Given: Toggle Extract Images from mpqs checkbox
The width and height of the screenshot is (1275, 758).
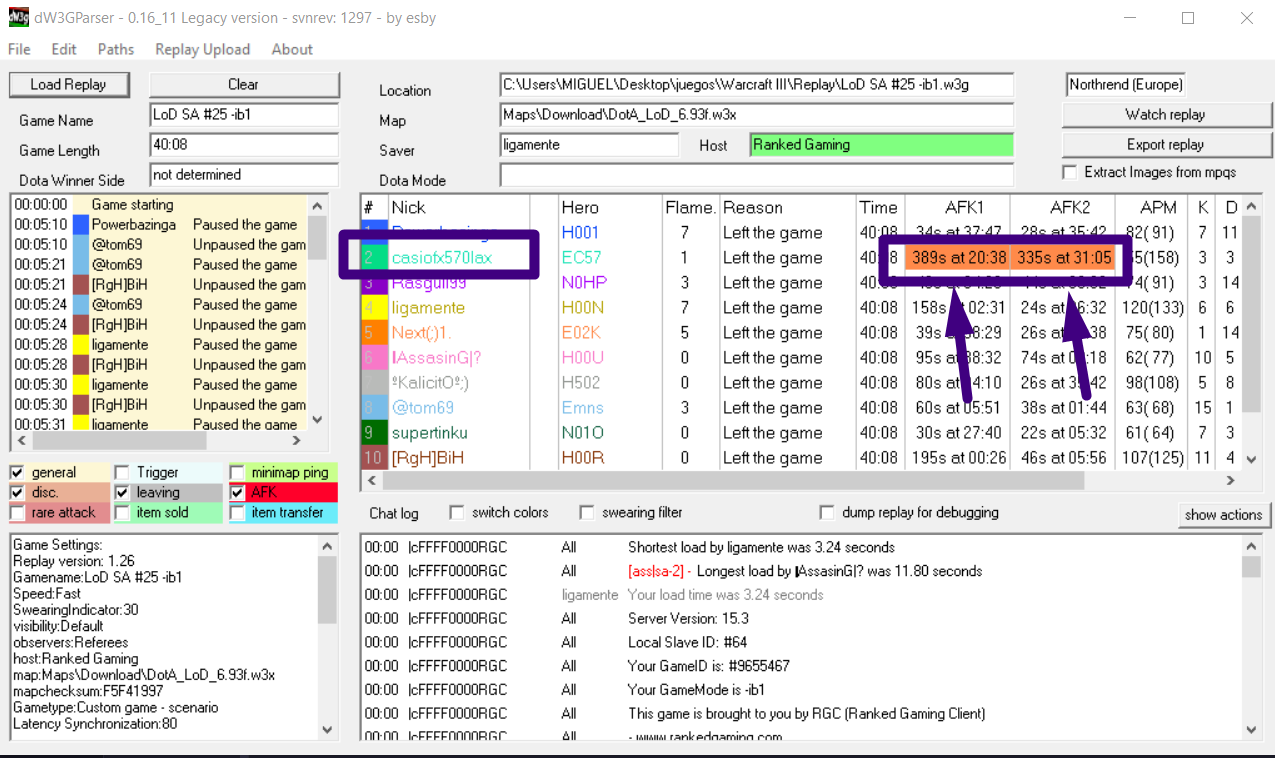Looking at the screenshot, I should [x=1071, y=173].
